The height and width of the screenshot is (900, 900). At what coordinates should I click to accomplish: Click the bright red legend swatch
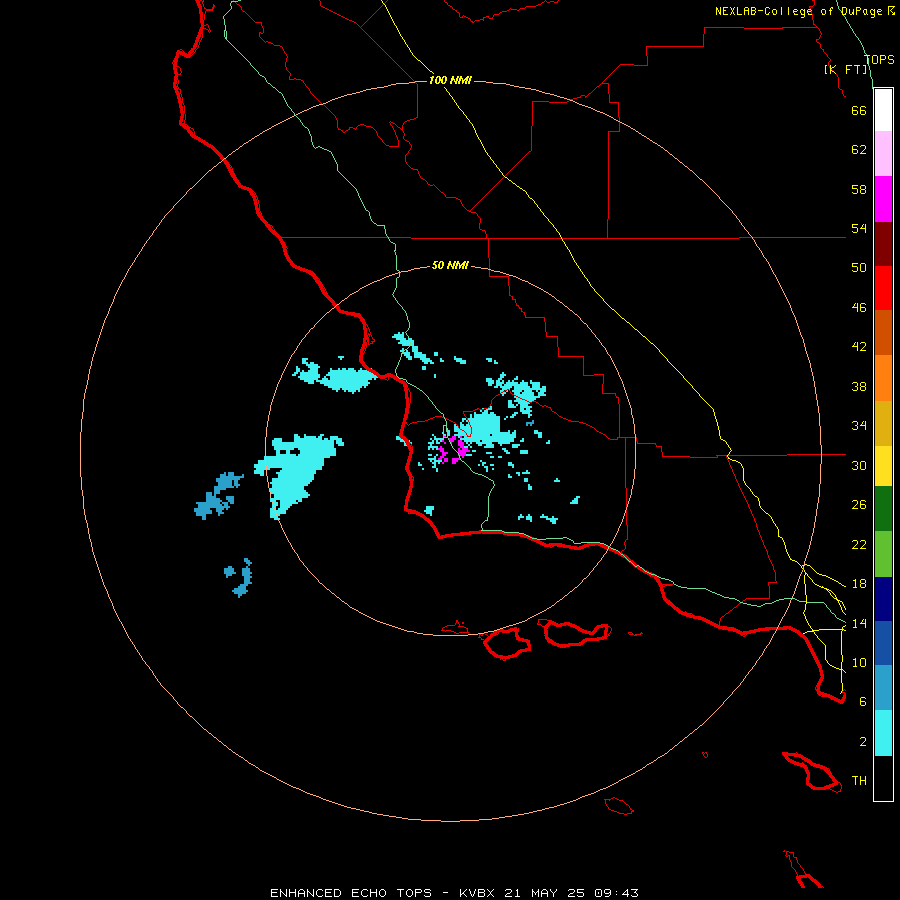(x=883, y=288)
